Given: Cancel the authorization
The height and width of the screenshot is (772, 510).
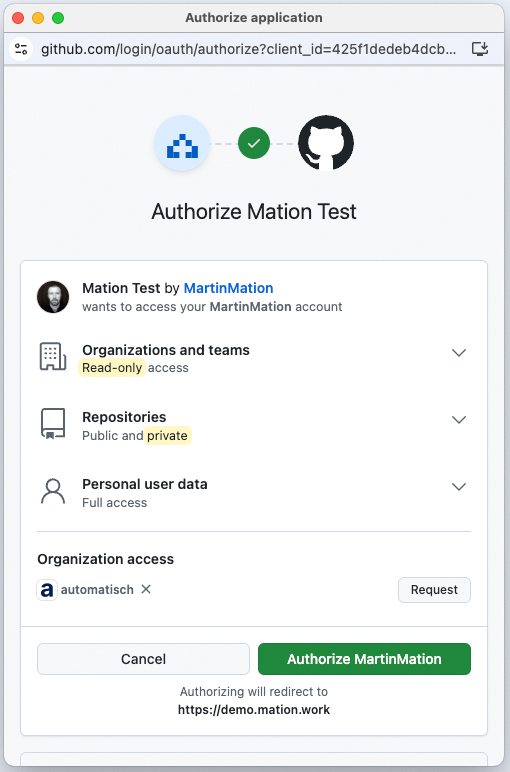Looking at the screenshot, I should pyautogui.click(x=143, y=659).
